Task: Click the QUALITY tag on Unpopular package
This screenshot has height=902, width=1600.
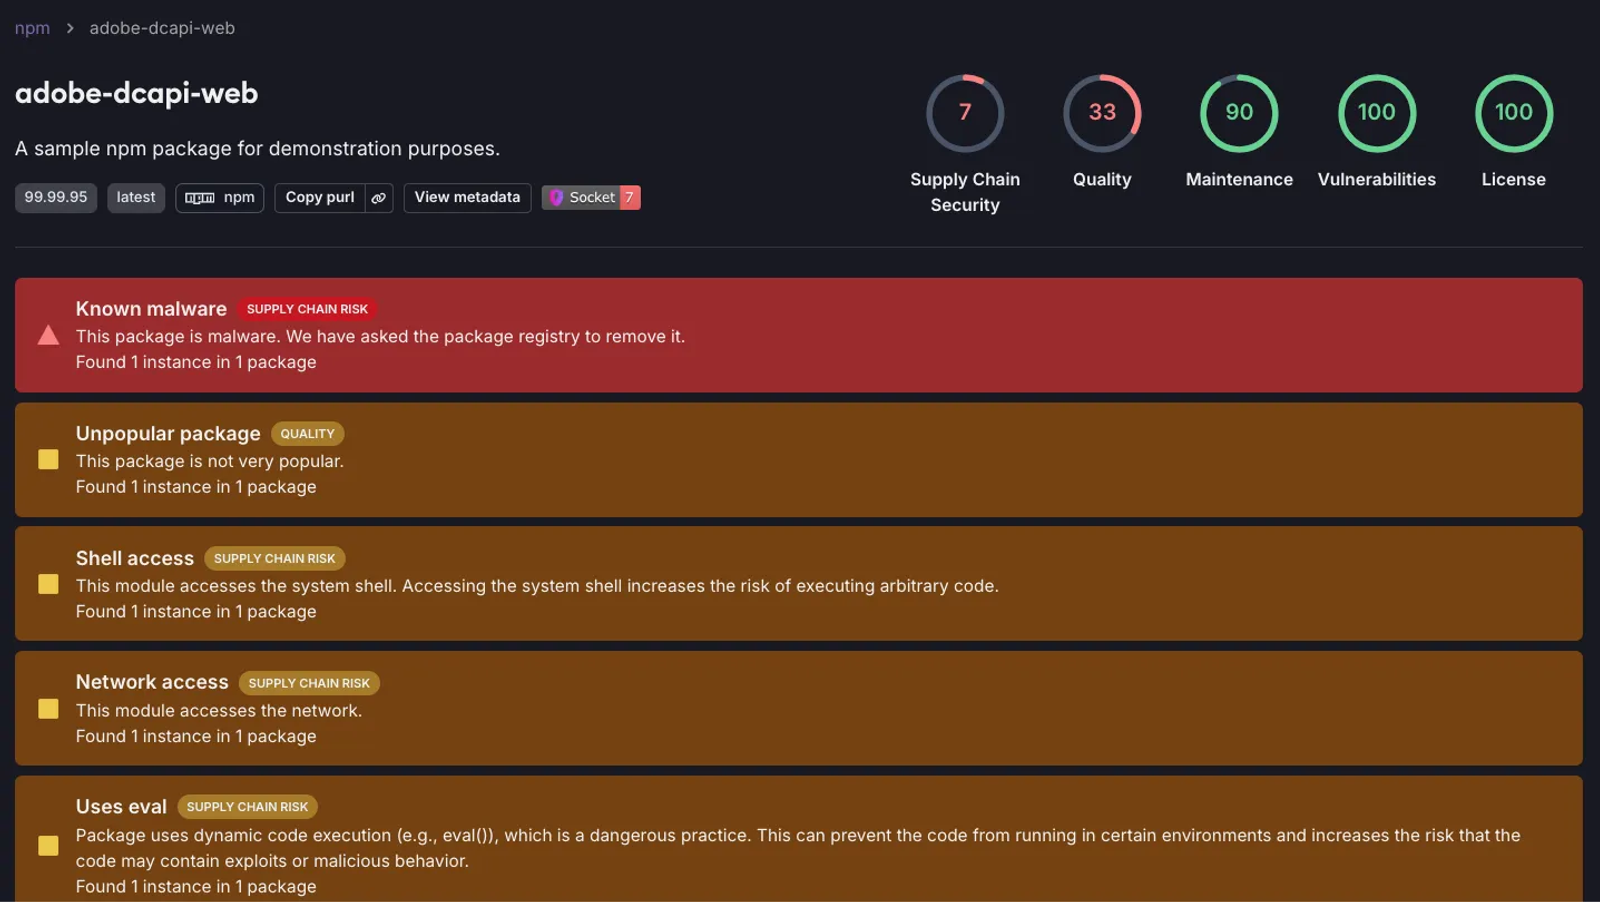Action: (307, 433)
